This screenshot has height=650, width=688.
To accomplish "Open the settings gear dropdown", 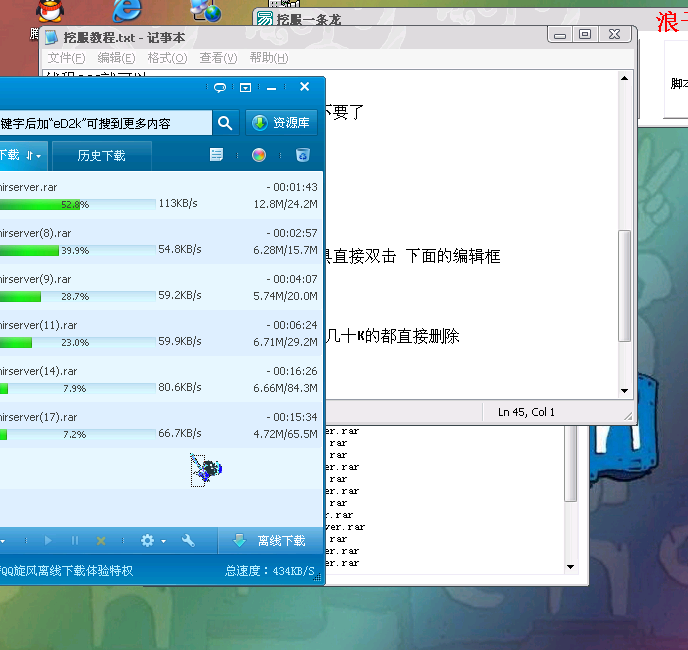I will (152, 541).
